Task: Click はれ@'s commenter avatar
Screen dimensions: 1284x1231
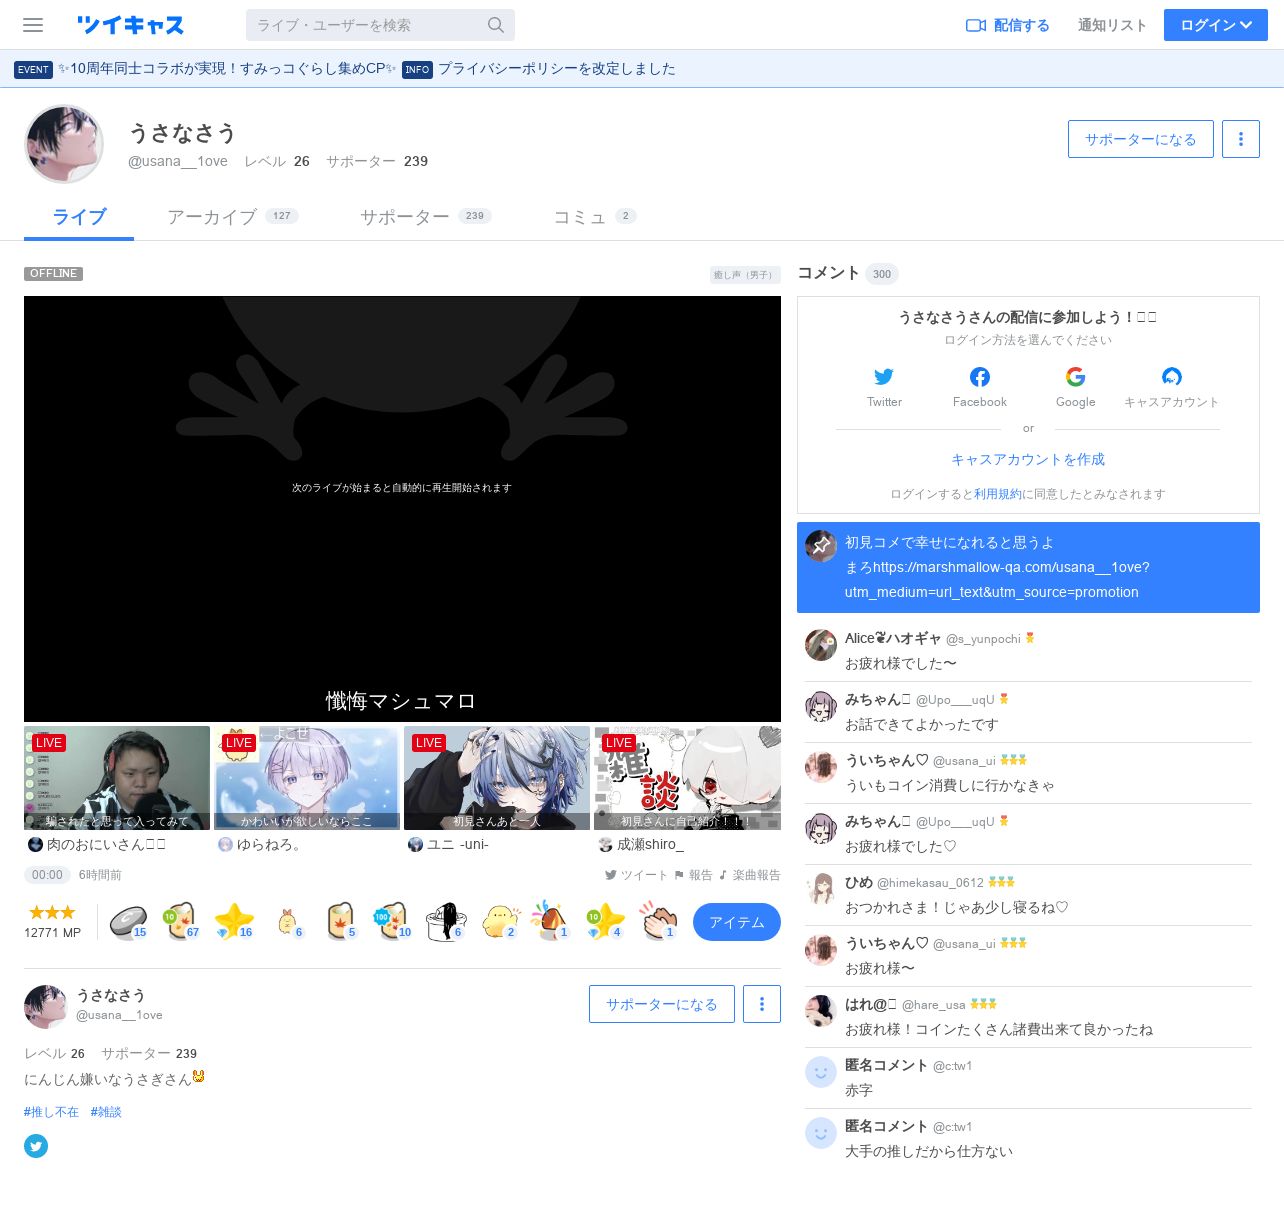Action: tap(821, 1011)
